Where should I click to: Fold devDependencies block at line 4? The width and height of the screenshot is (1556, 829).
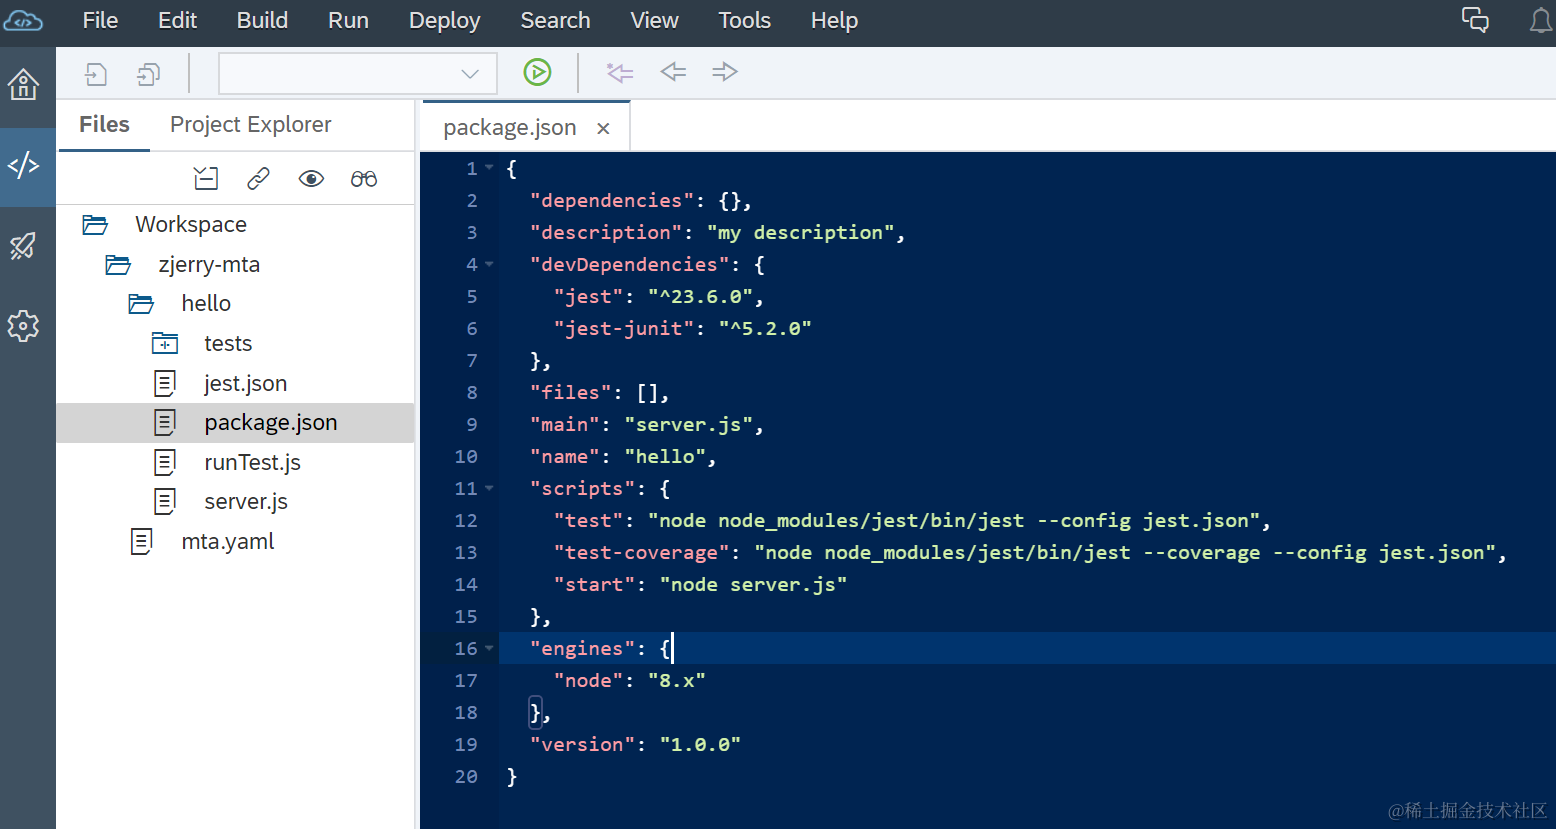[489, 264]
